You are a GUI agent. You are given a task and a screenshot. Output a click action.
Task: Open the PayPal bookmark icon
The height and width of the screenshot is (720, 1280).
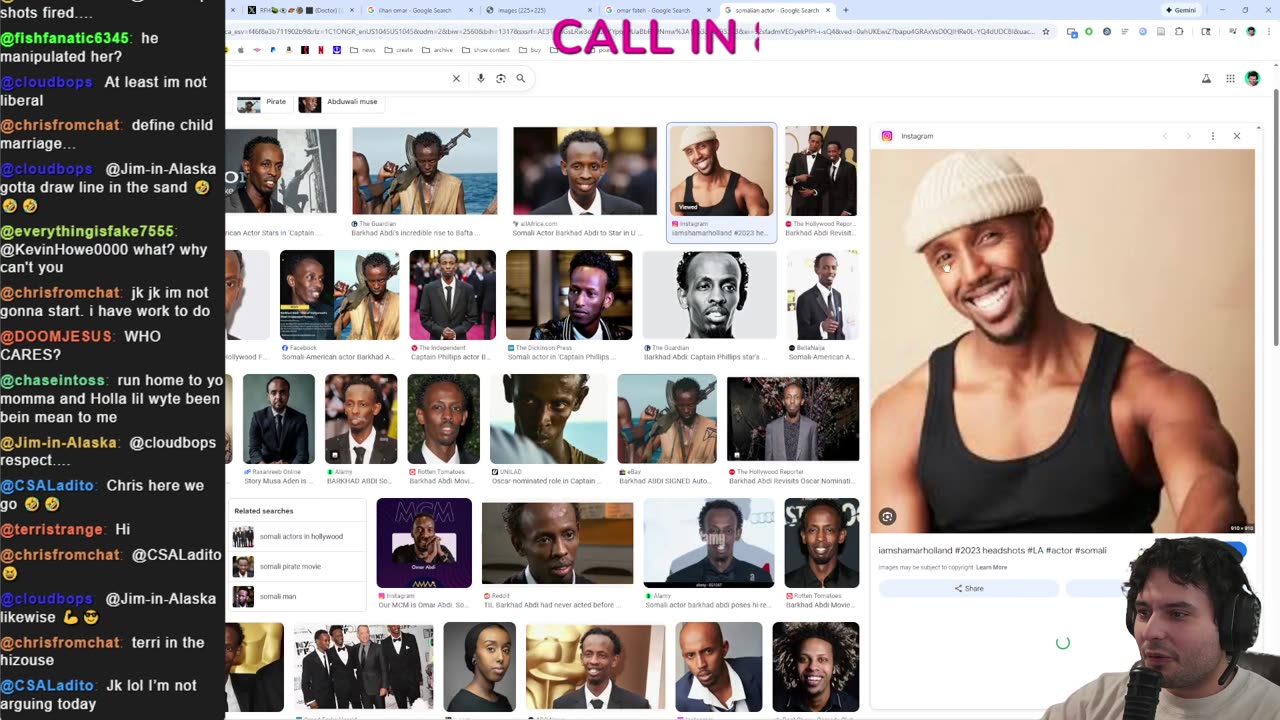(x=273, y=50)
